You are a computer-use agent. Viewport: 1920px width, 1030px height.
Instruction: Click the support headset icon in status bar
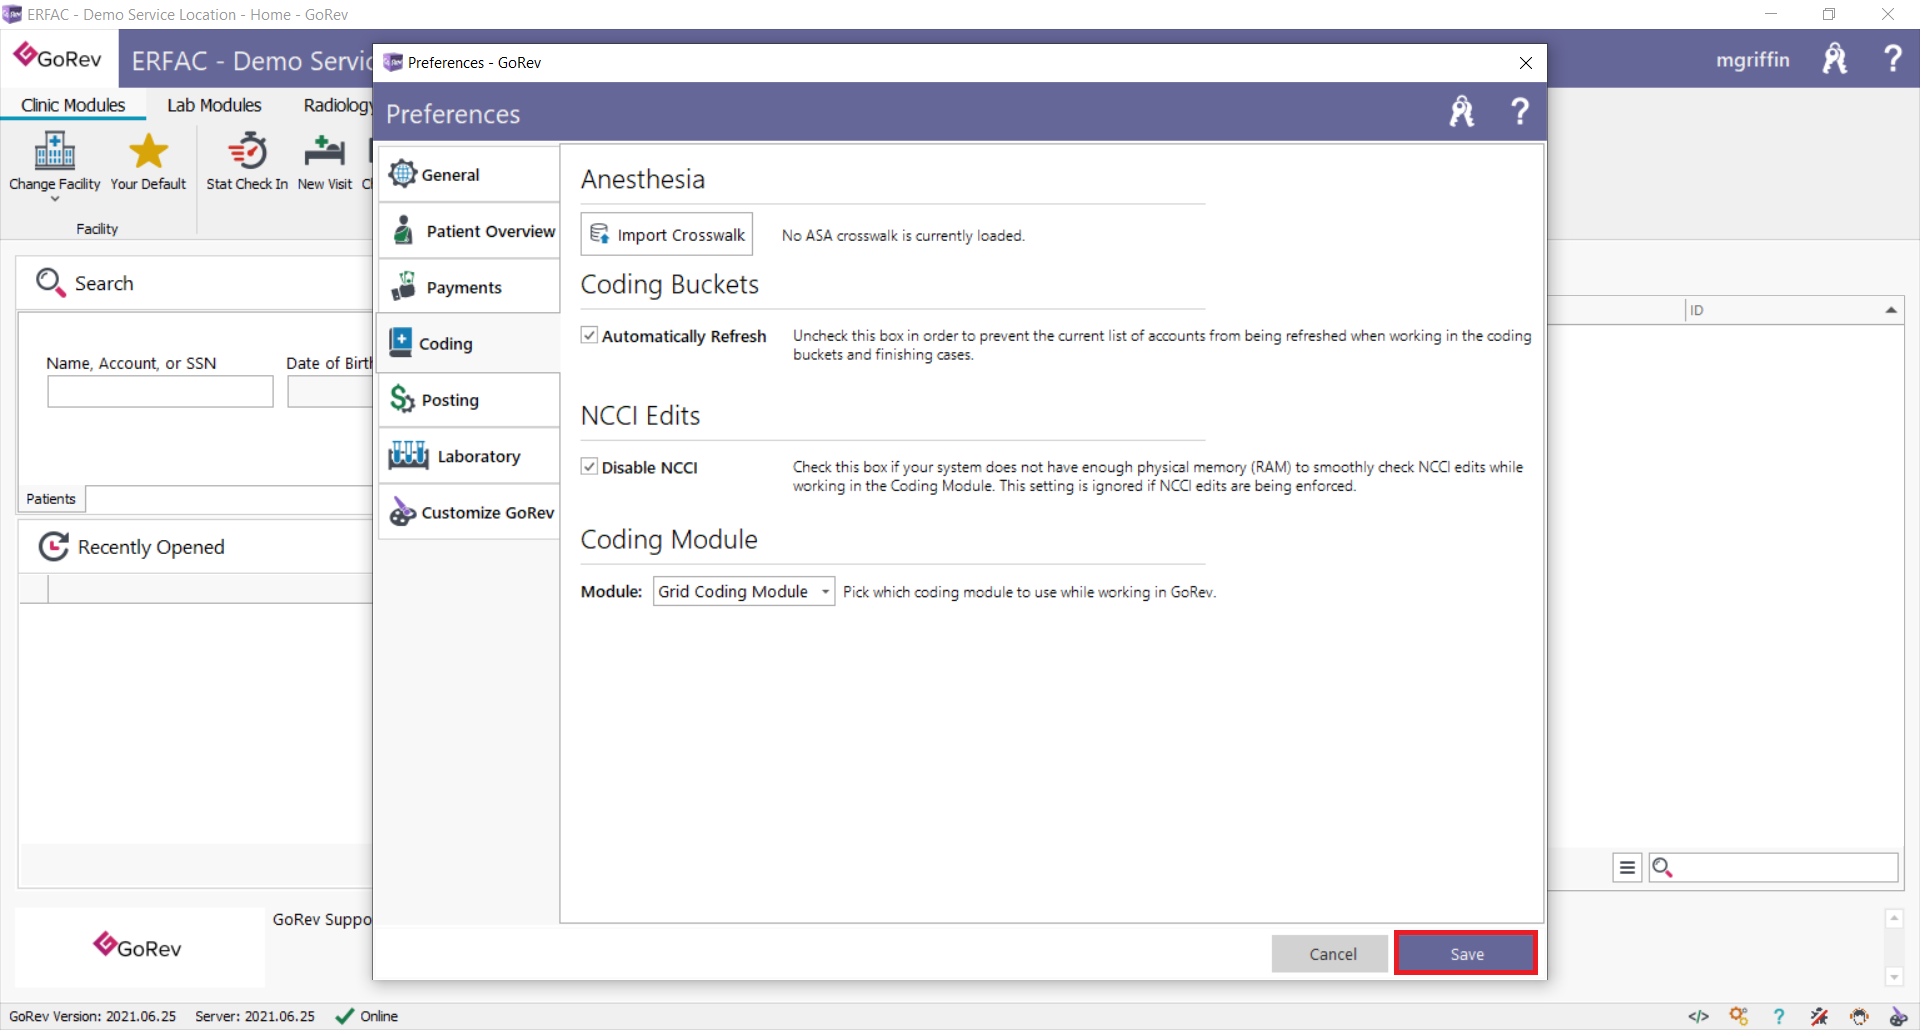tap(1859, 1016)
